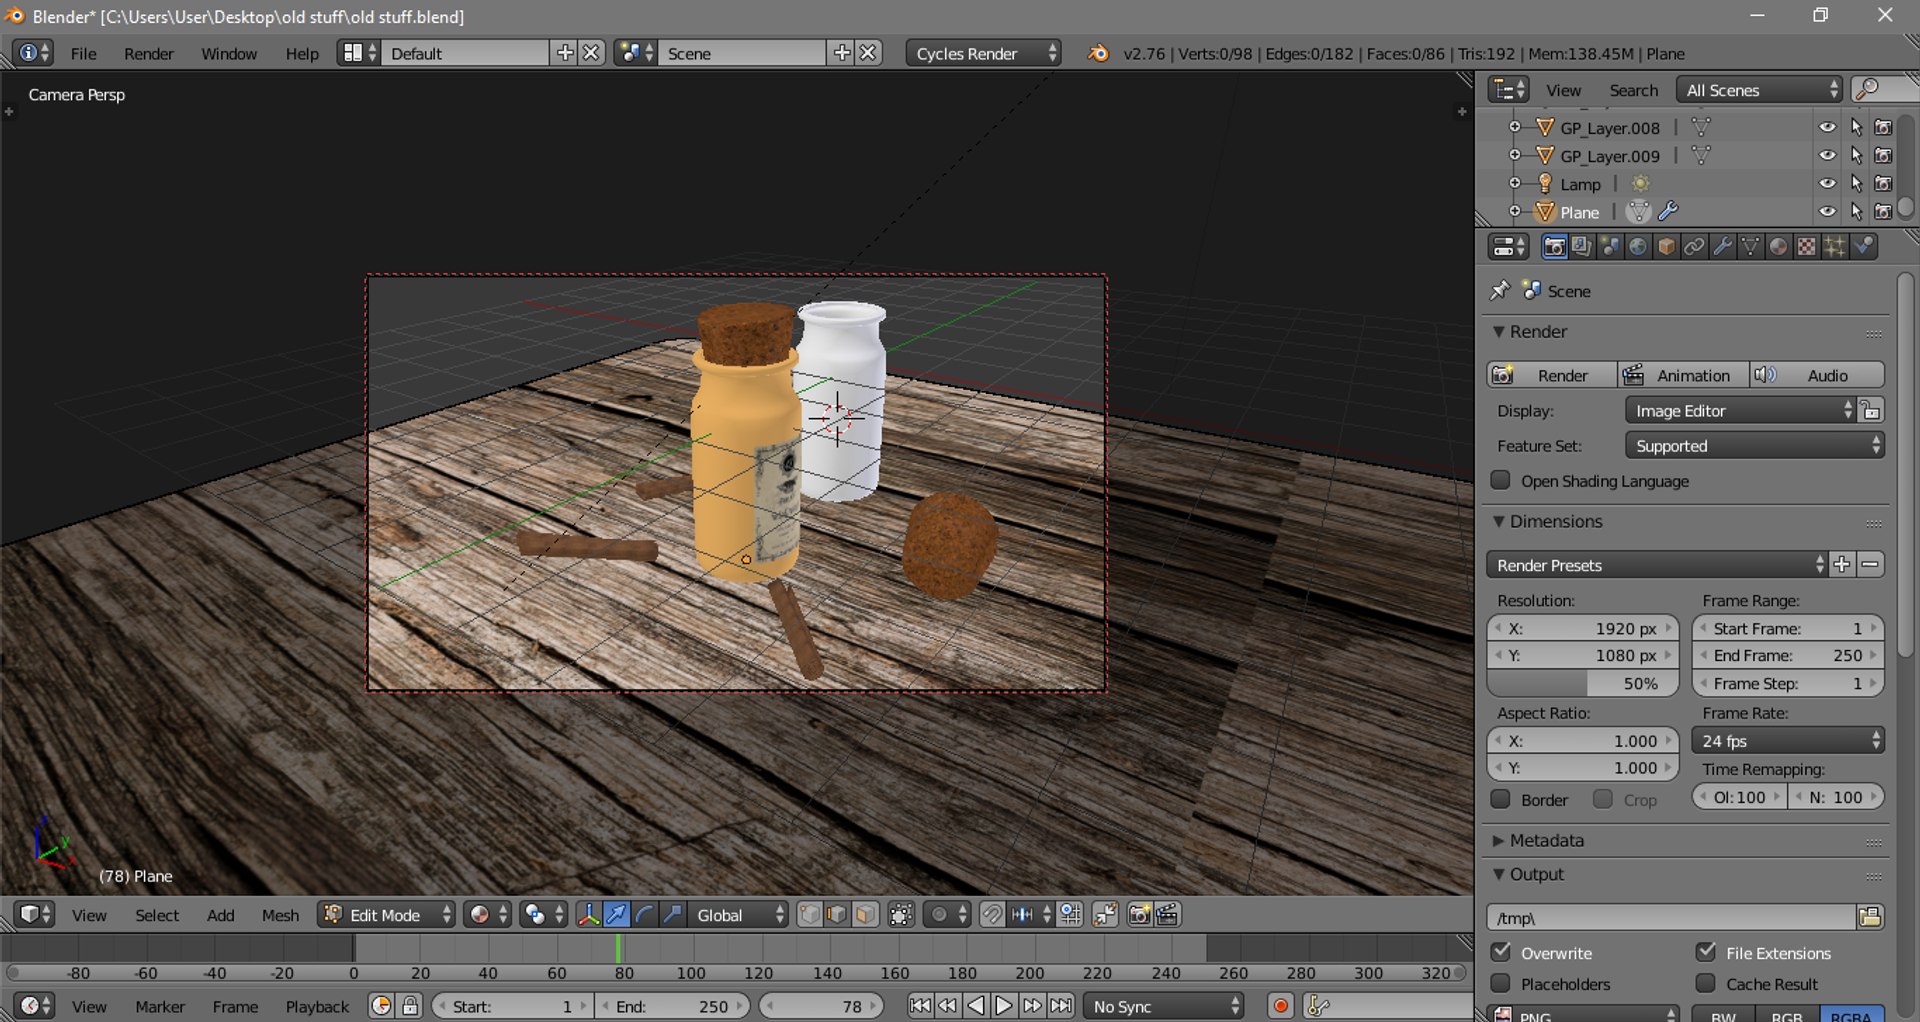Enable Open Shading Language checkbox
1920x1022 pixels.
pyautogui.click(x=1500, y=480)
